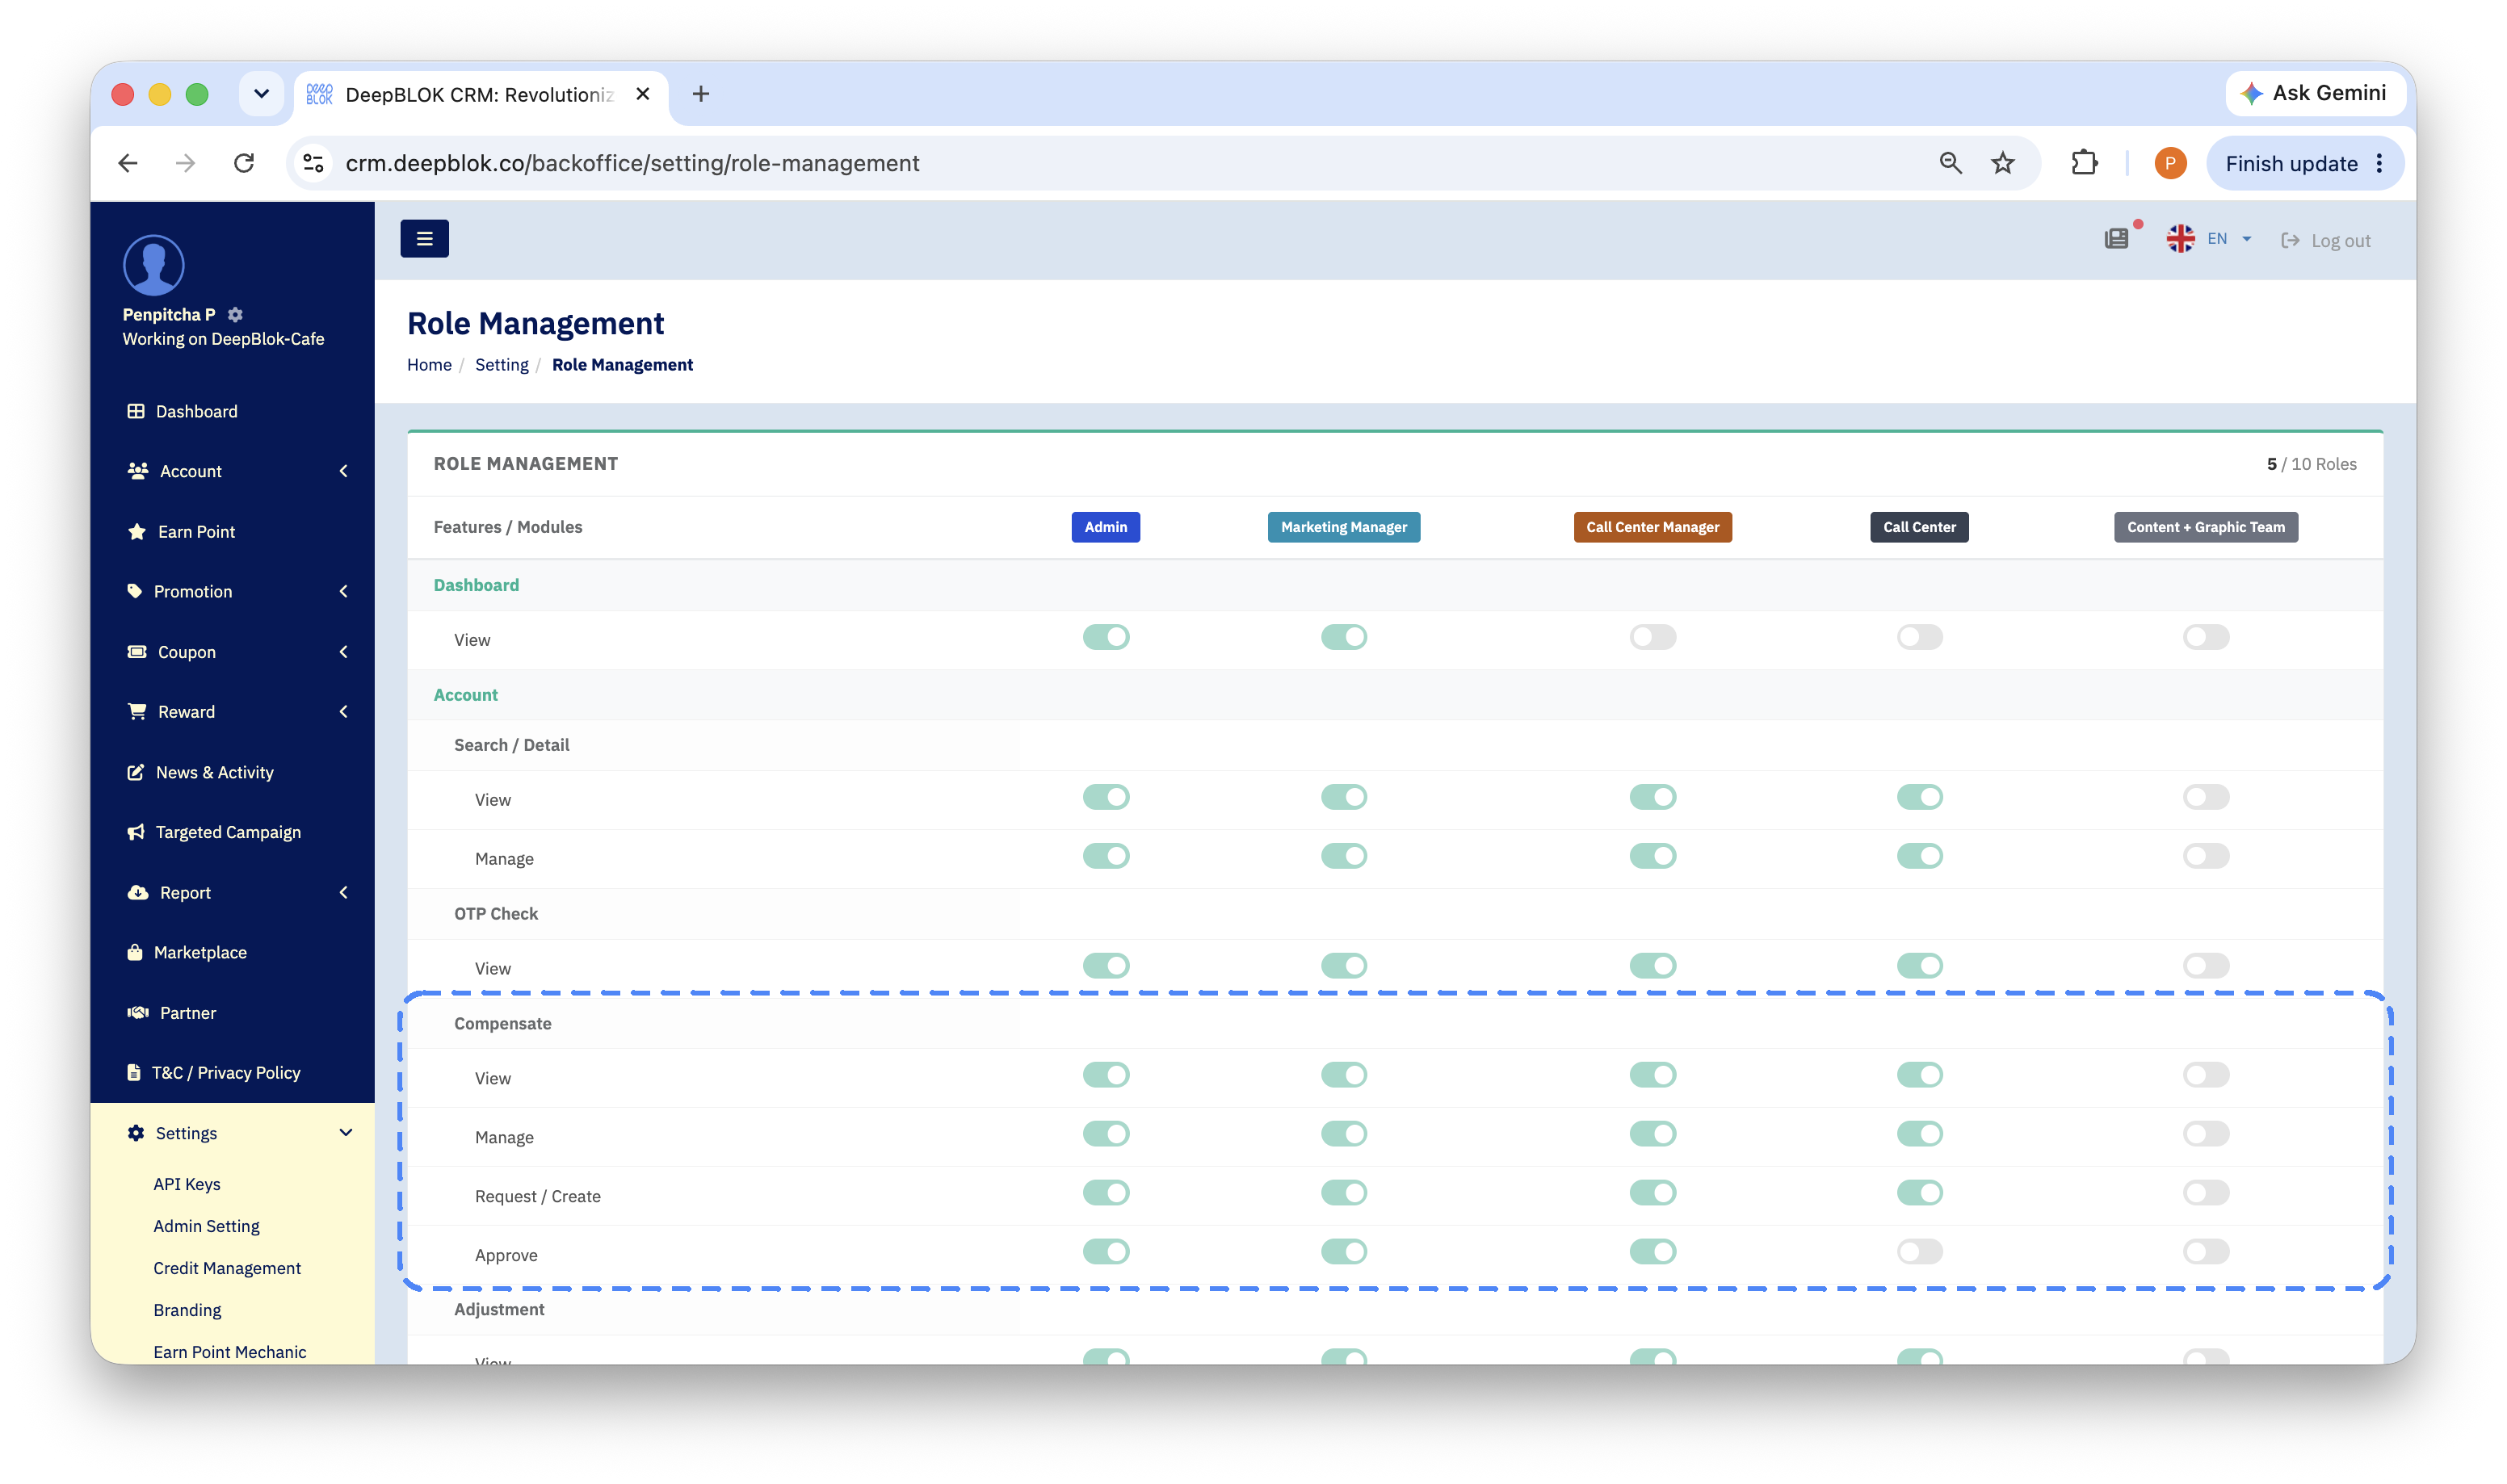
Task: Click the Content + Graphic Team role badge
Action: [2205, 527]
